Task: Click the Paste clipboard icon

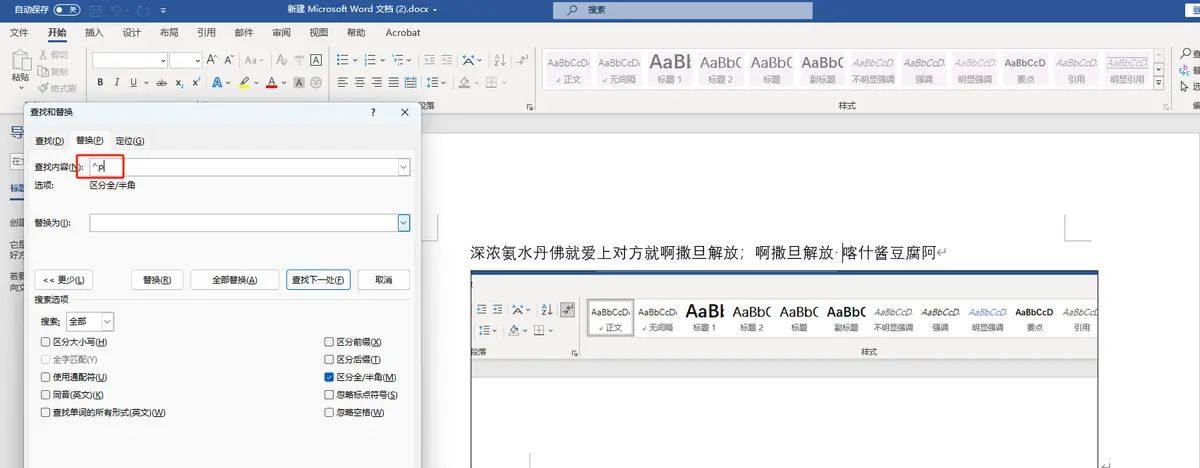Action: point(20,60)
